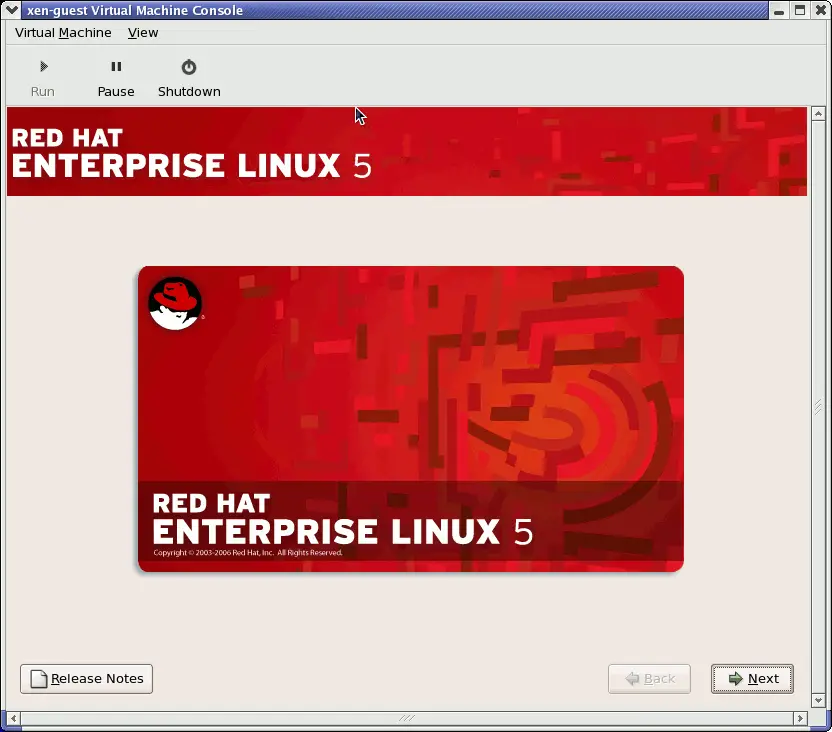Open the Release Notes
Image resolution: width=832 pixels, height=732 pixels.
coord(86,678)
